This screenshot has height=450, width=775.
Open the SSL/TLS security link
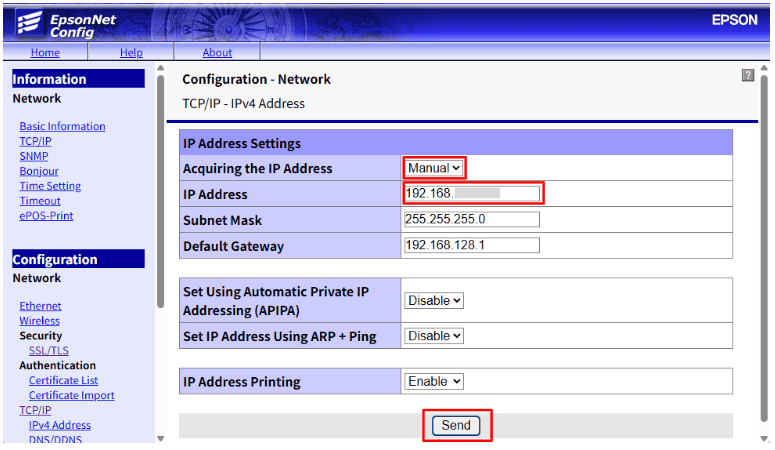click(48, 351)
